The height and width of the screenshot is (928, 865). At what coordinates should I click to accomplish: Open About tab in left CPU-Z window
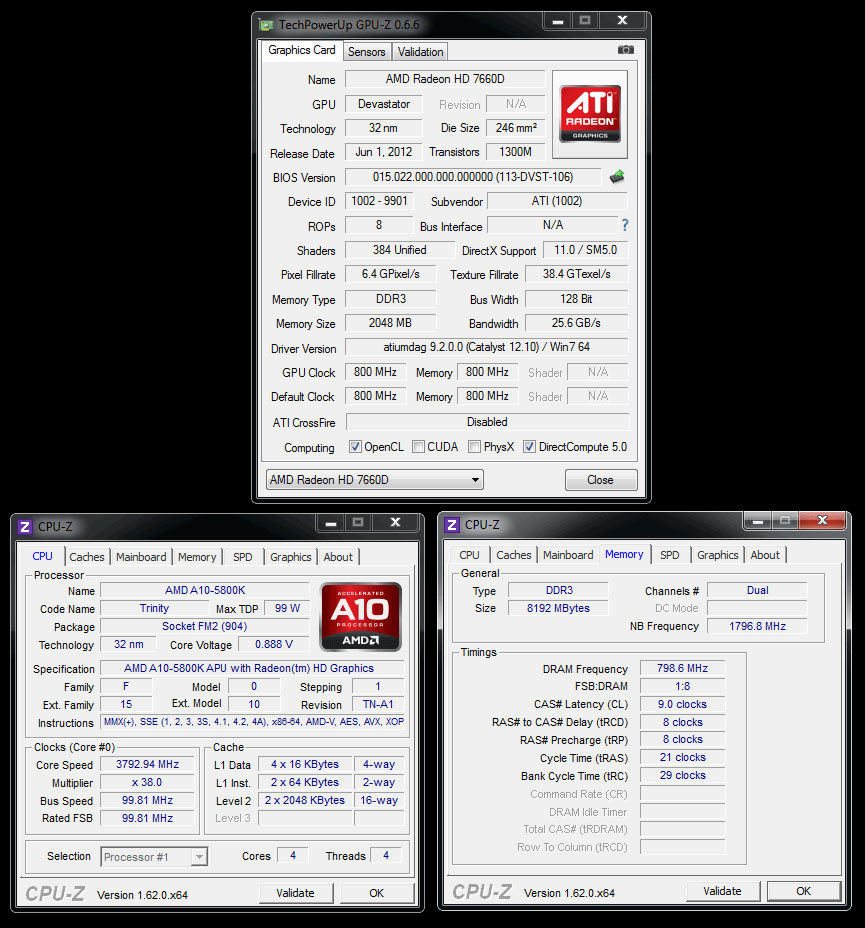click(338, 557)
